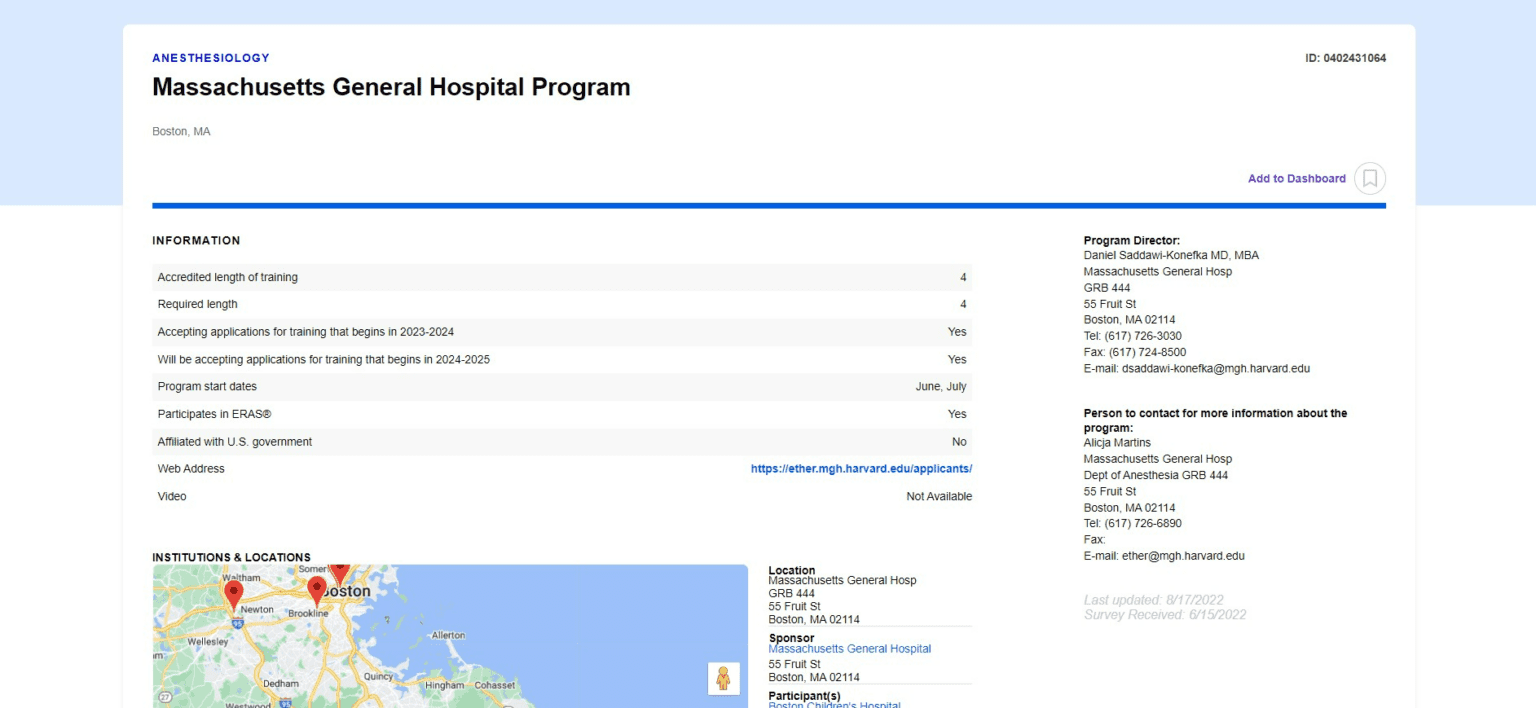Click the INSTITUTIONS & LOCATIONS heading
The height and width of the screenshot is (708, 1536).
[x=231, y=557]
